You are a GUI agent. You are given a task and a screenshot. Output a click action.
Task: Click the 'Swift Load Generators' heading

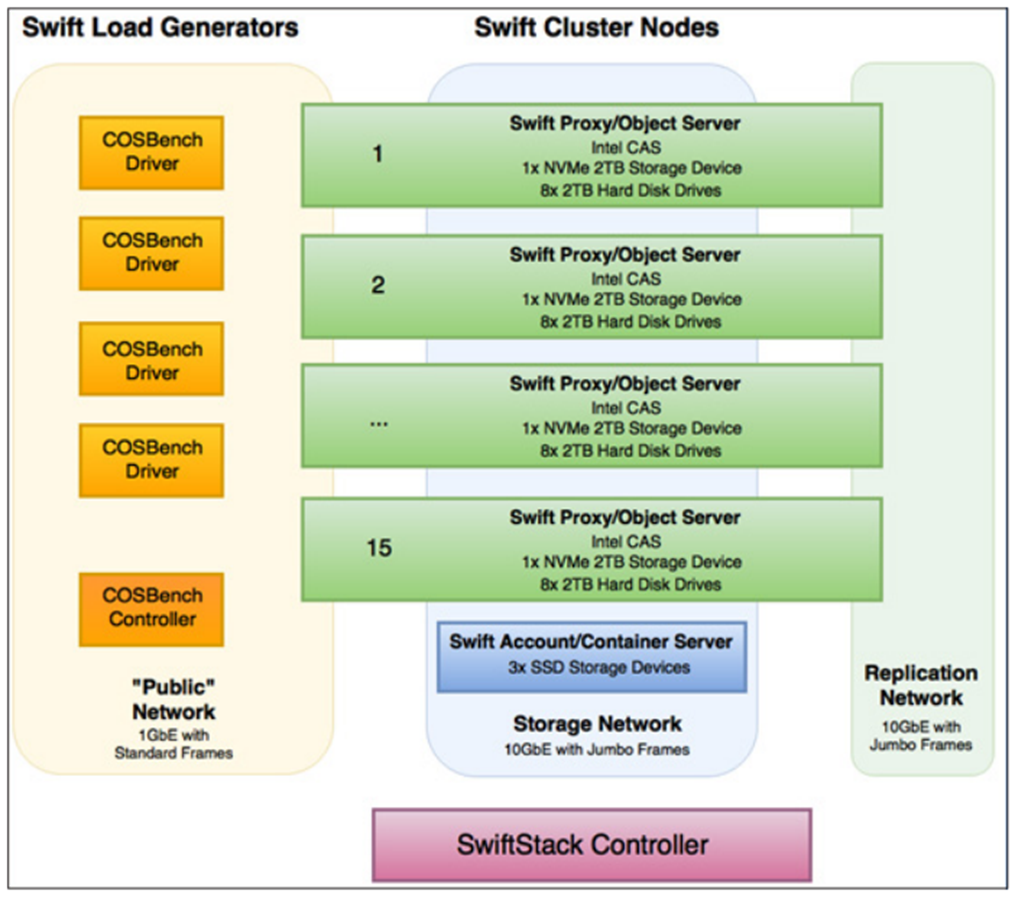pos(161,28)
